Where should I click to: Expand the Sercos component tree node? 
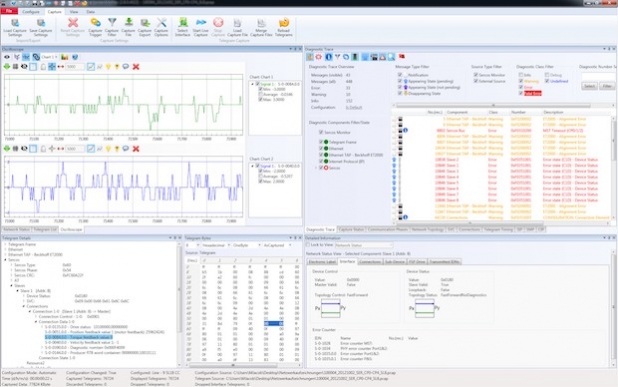tap(316, 168)
